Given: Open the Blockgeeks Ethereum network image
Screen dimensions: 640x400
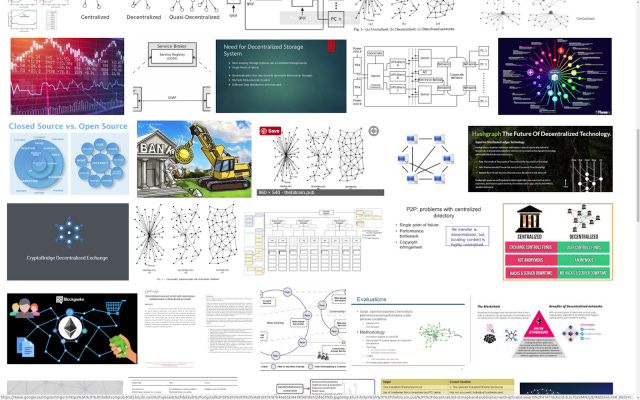Looking at the screenshot, I should pos(72,328).
